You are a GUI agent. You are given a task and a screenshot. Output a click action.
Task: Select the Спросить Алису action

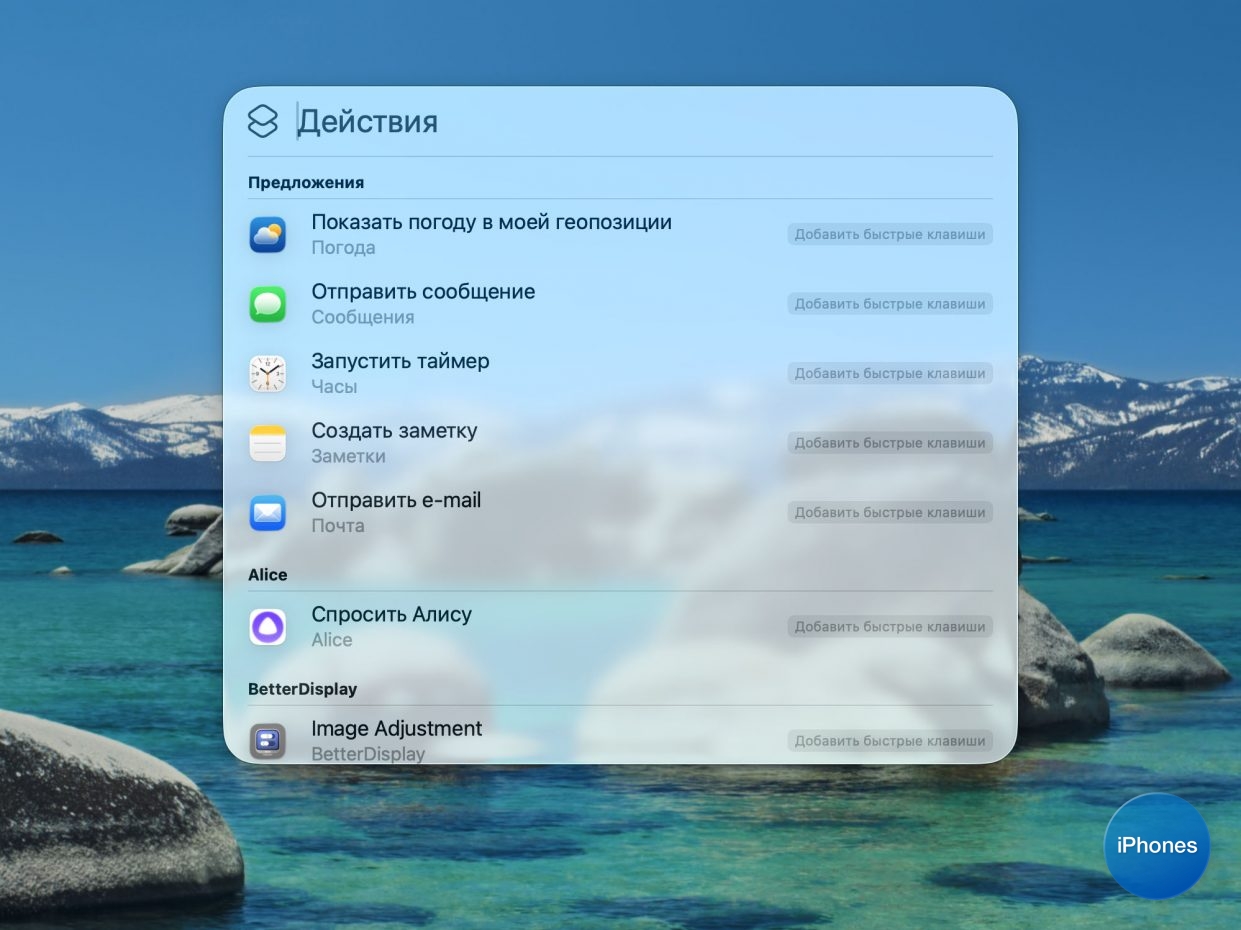pos(391,614)
